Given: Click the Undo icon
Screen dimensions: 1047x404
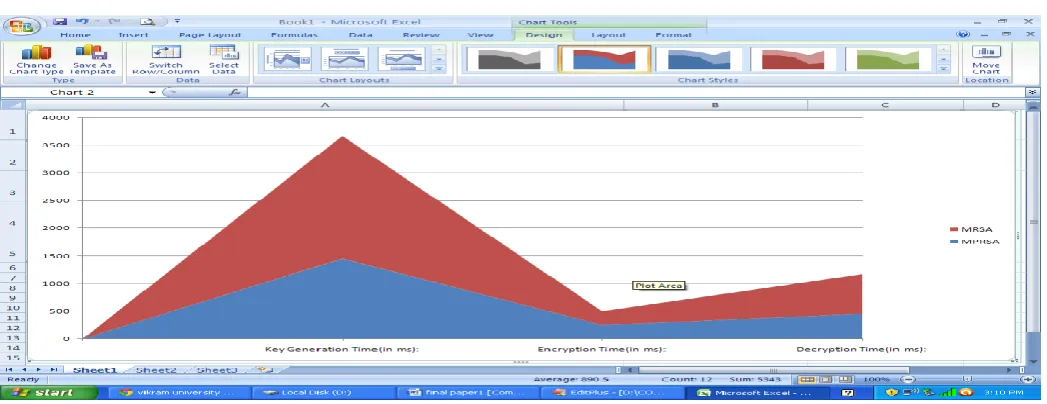Looking at the screenshot, I should click(x=83, y=22).
